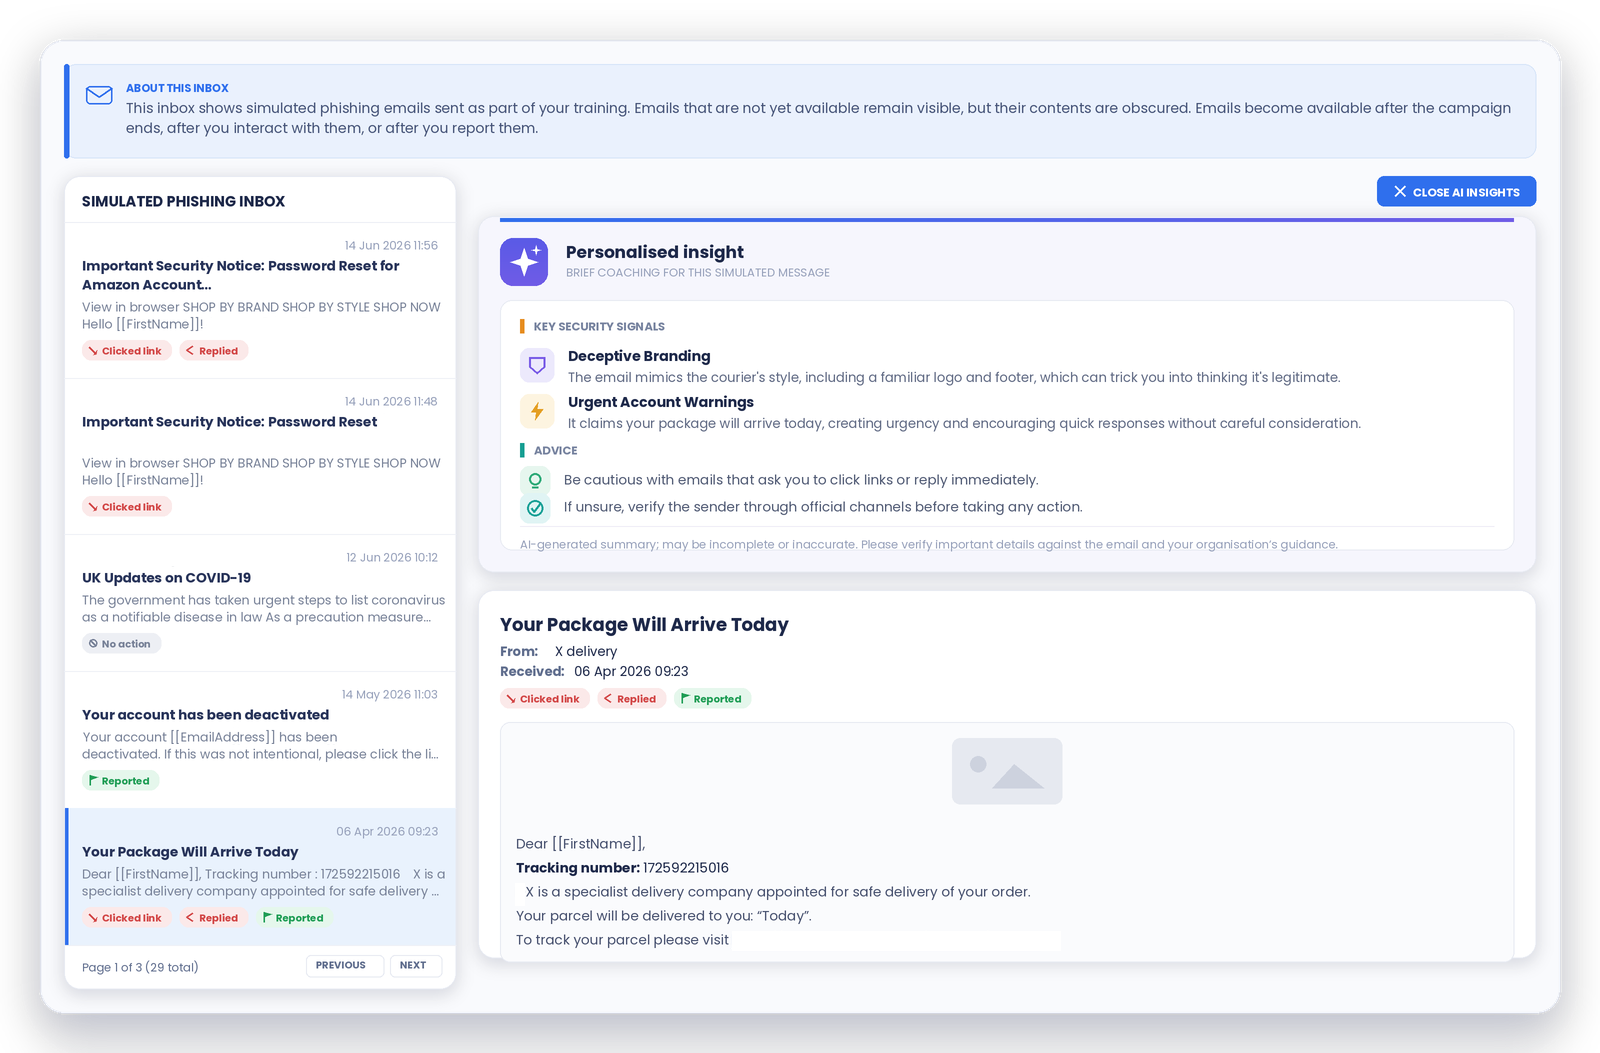Click the AI-generated summary disclaimer text
The image size is (1600, 1053).
928,545
